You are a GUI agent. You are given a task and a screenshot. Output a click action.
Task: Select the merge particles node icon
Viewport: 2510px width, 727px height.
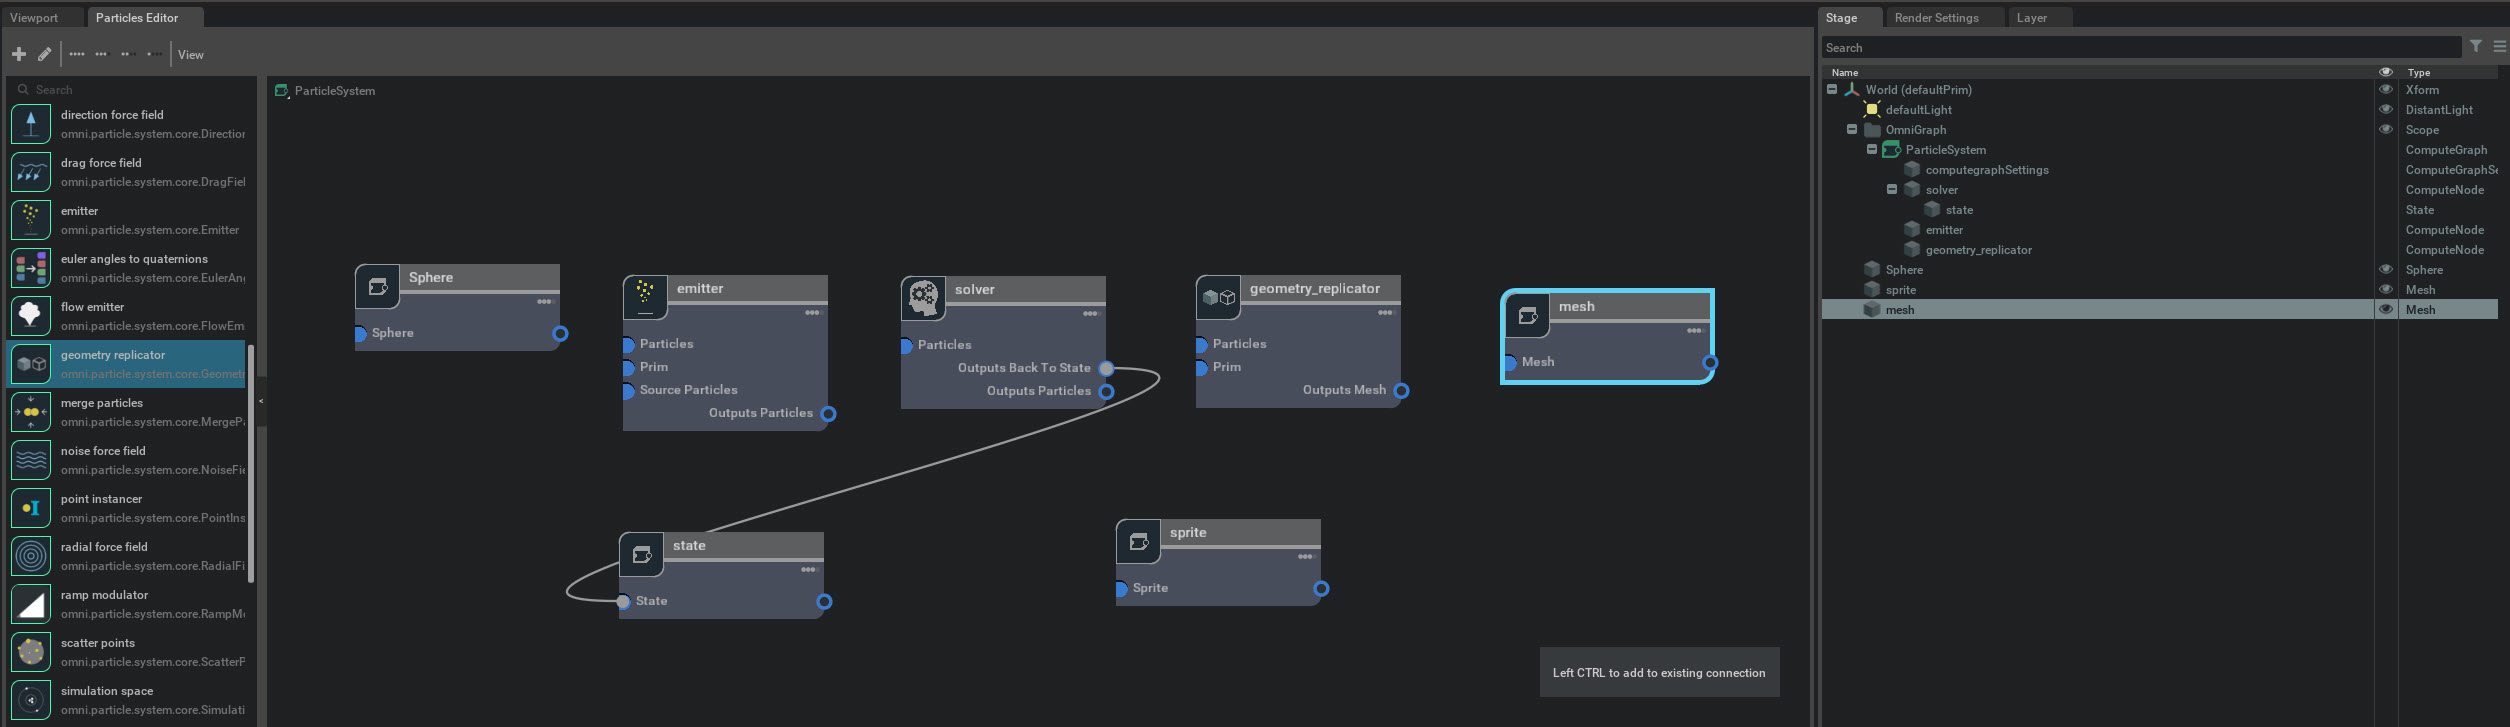(x=31, y=412)
